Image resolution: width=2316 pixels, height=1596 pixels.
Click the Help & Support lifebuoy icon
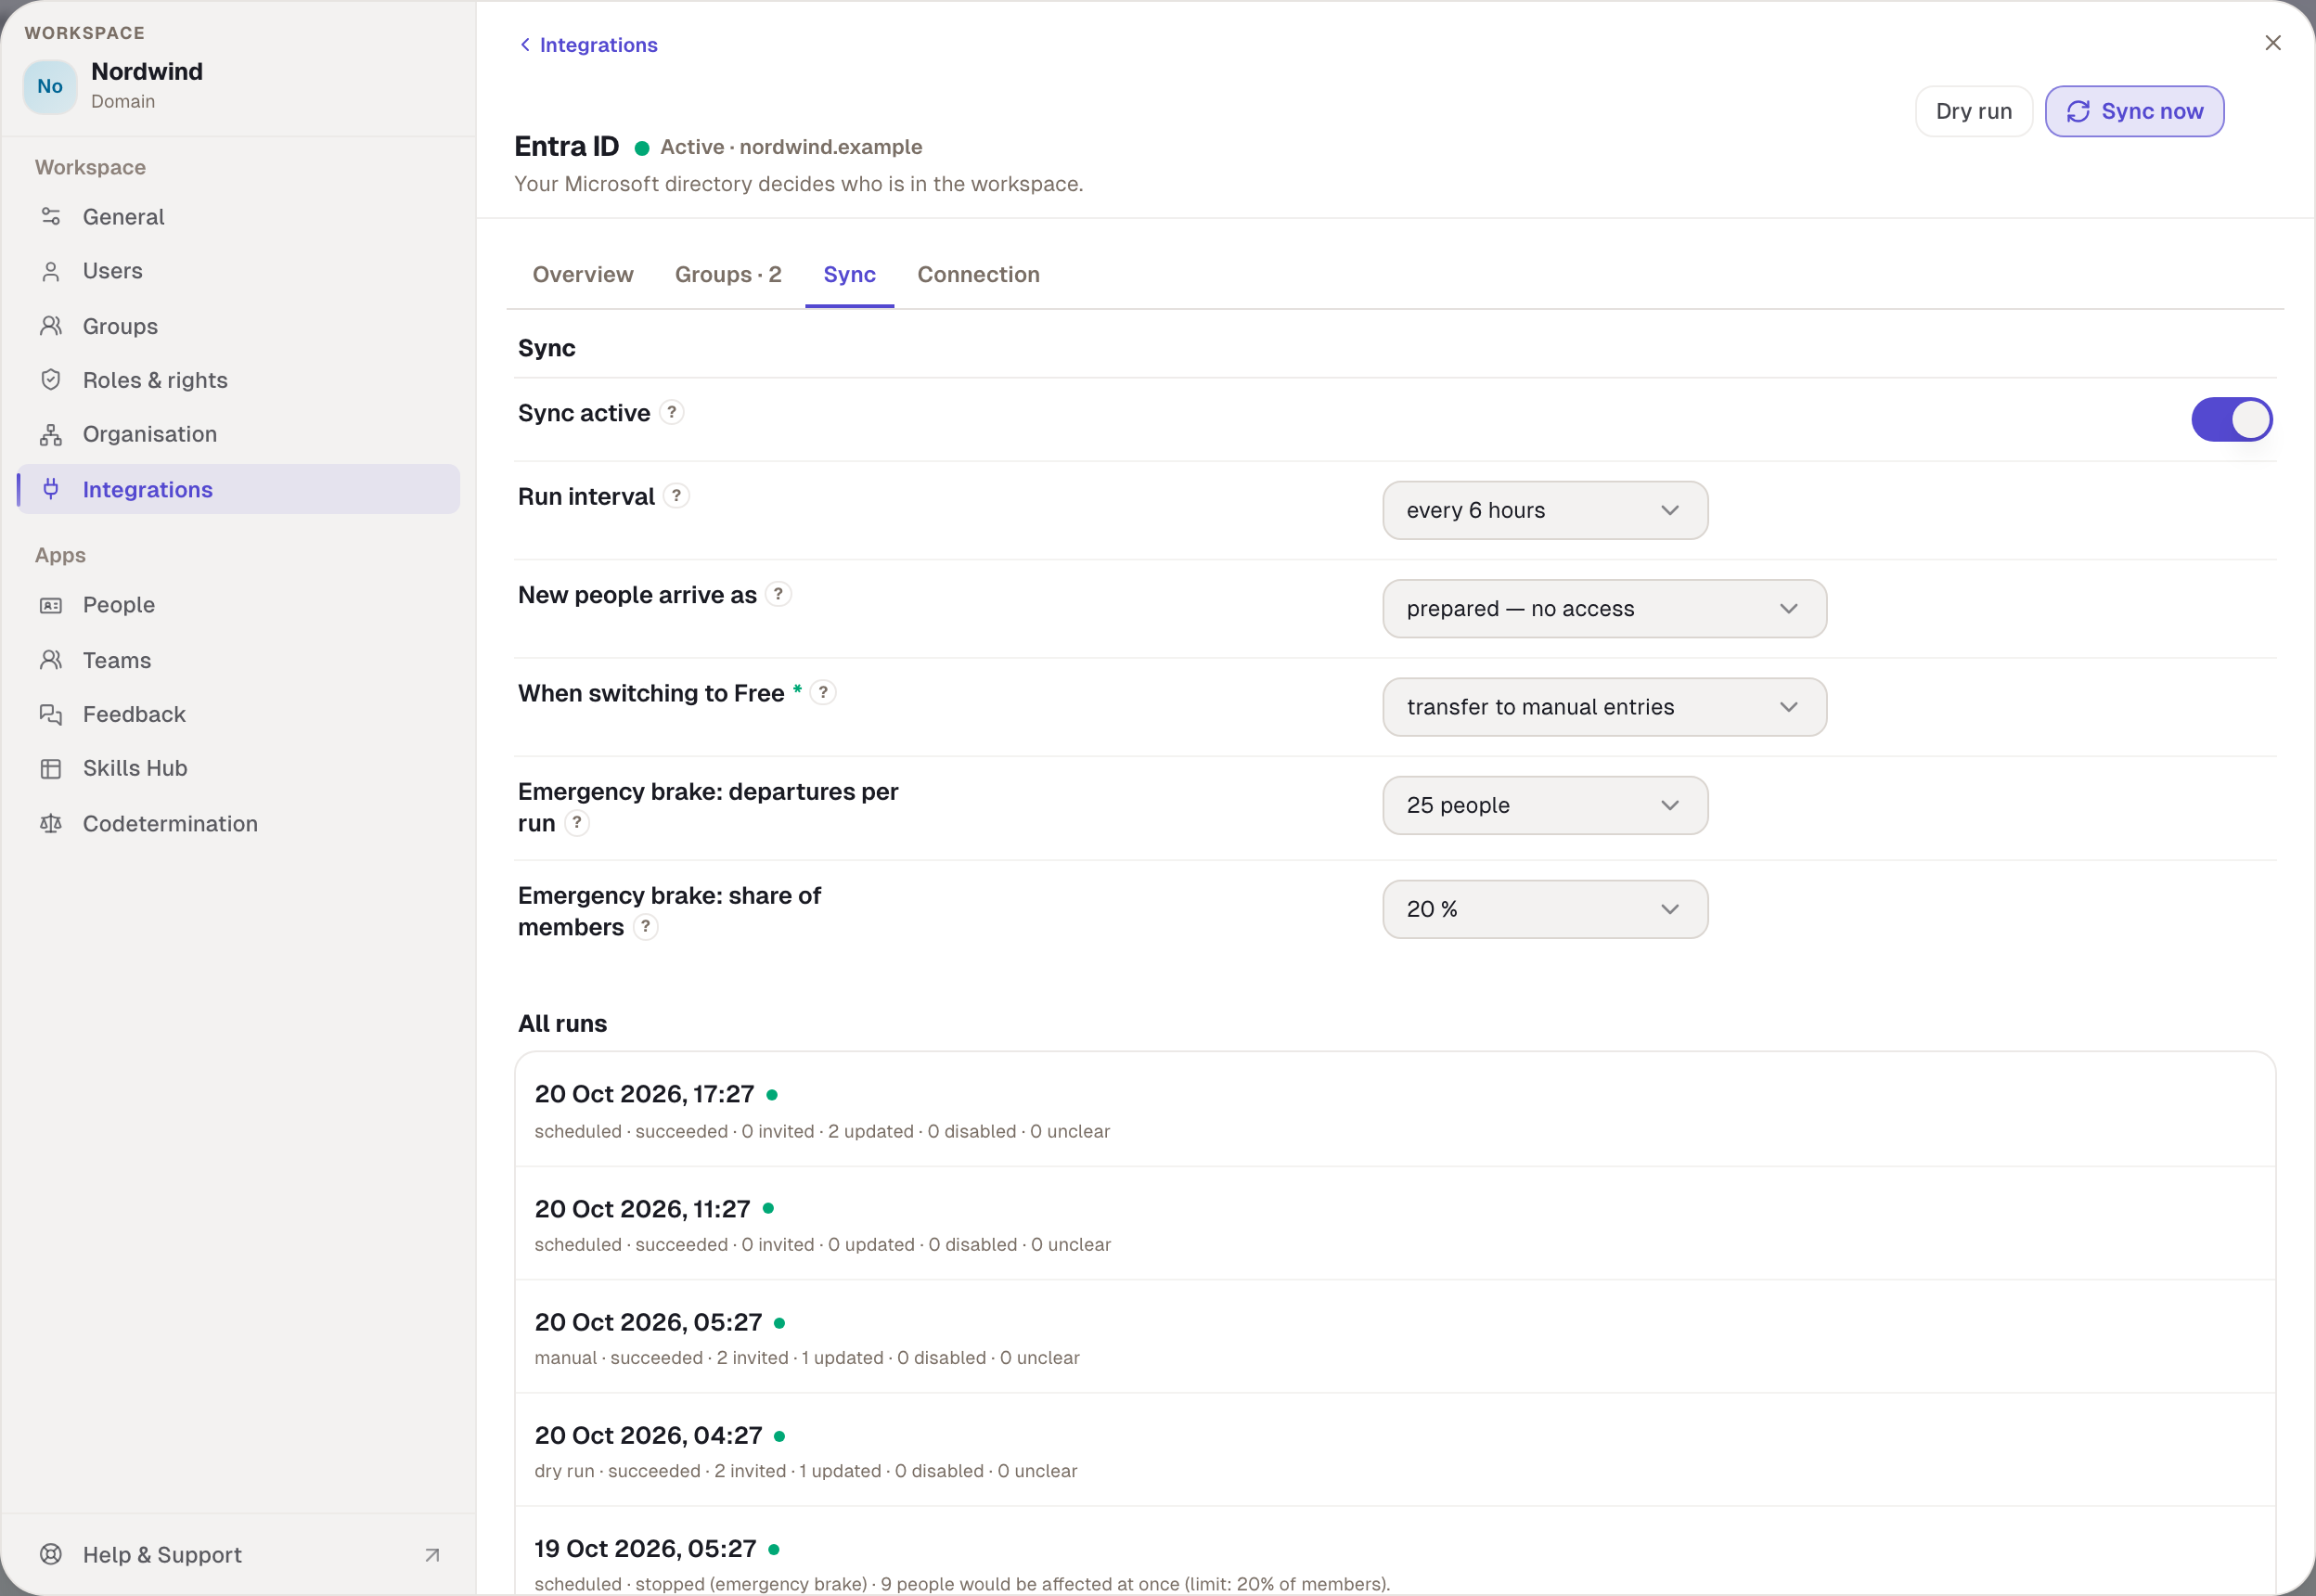(51, 1554)
